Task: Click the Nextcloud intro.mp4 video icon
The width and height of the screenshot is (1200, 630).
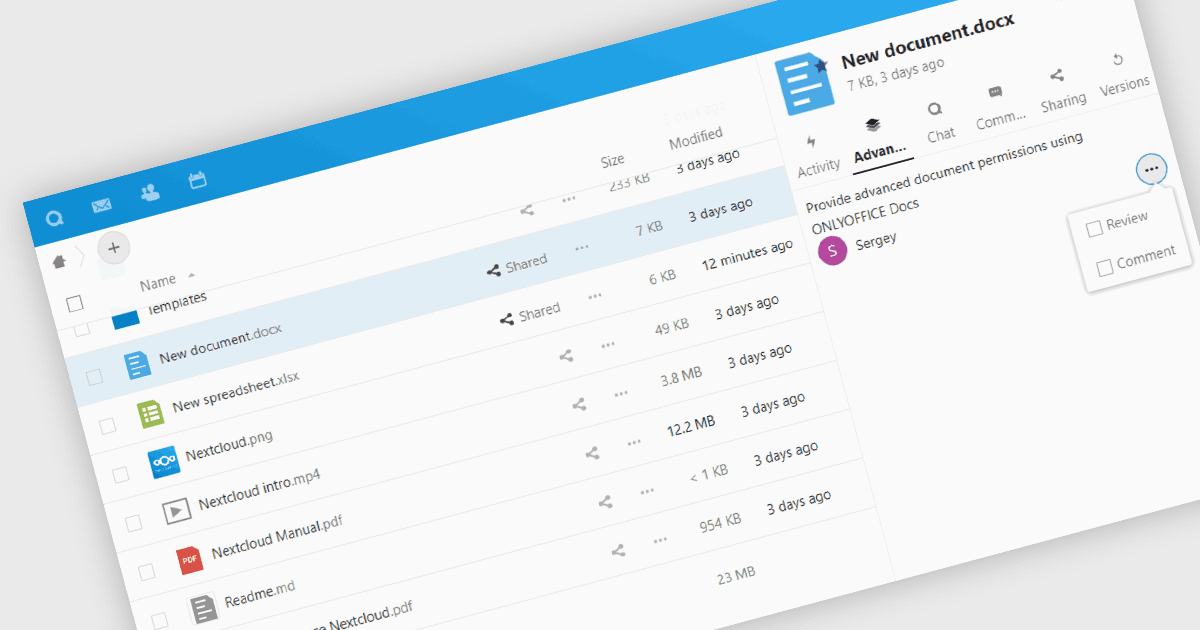Action: click(176, 511)
